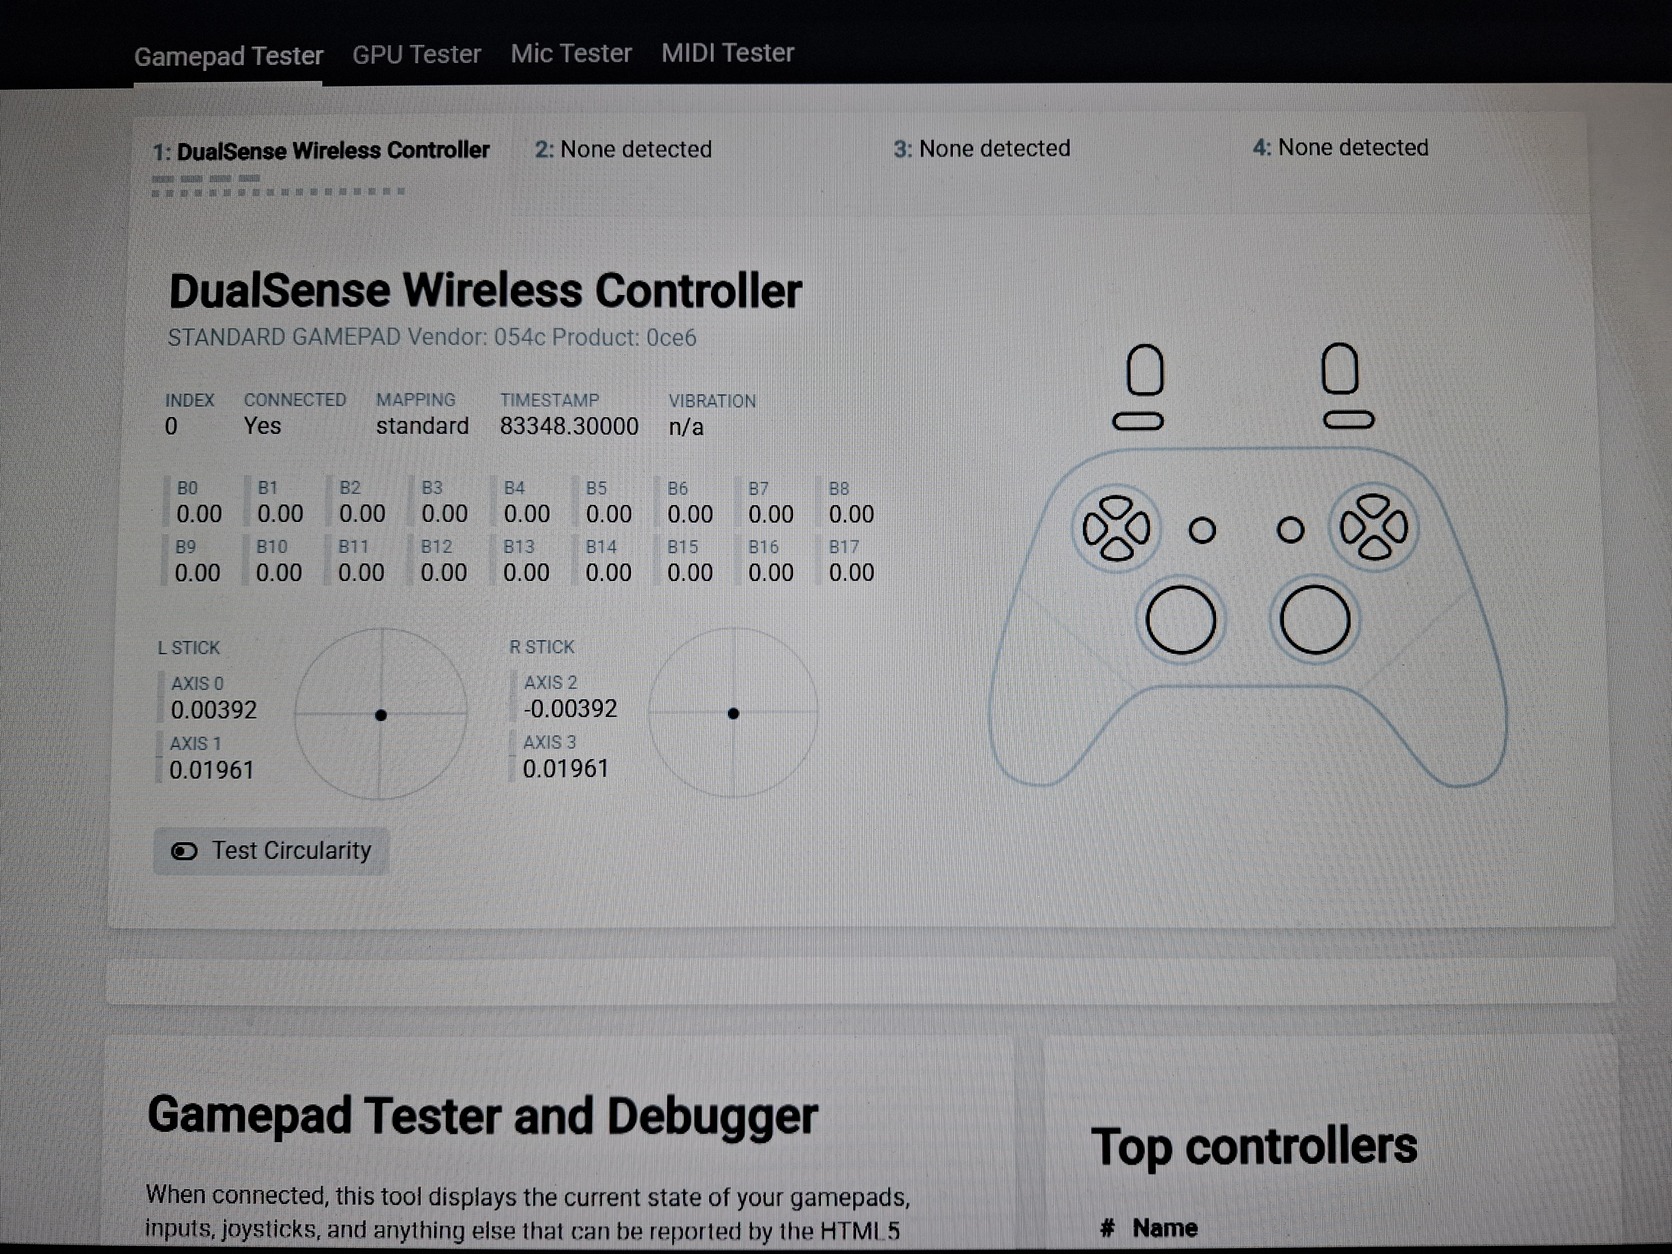This screenshot has width=1672, height=1254.
Task: Click the left small center button in the diagram
Action: click(1202, 530)
